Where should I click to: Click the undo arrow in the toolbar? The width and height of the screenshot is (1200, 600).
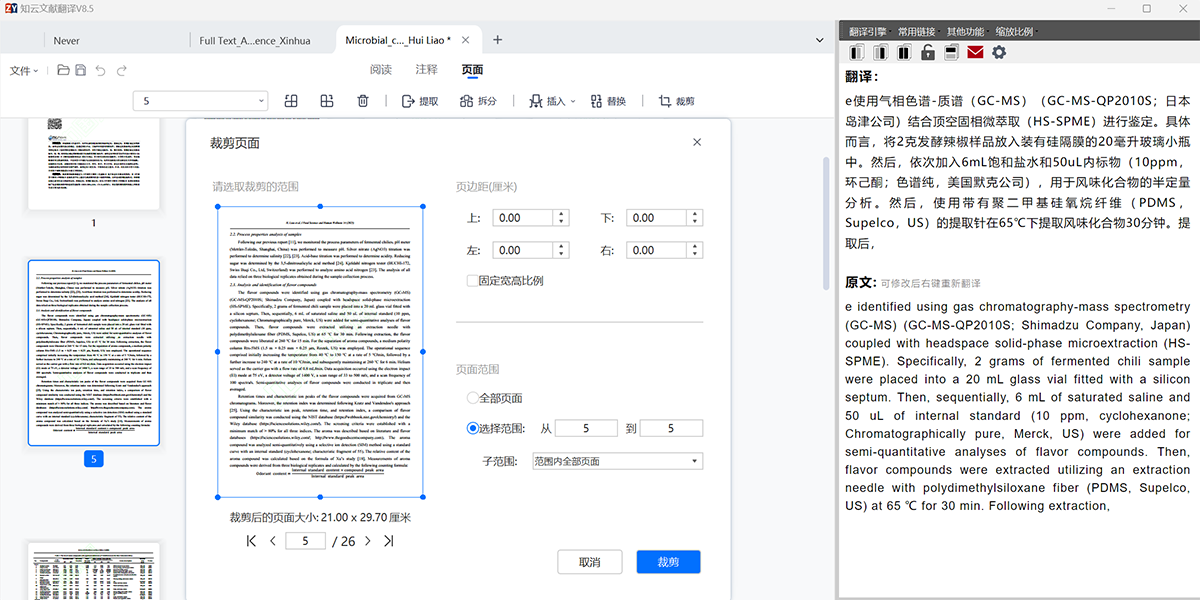[x=98, y=70]
